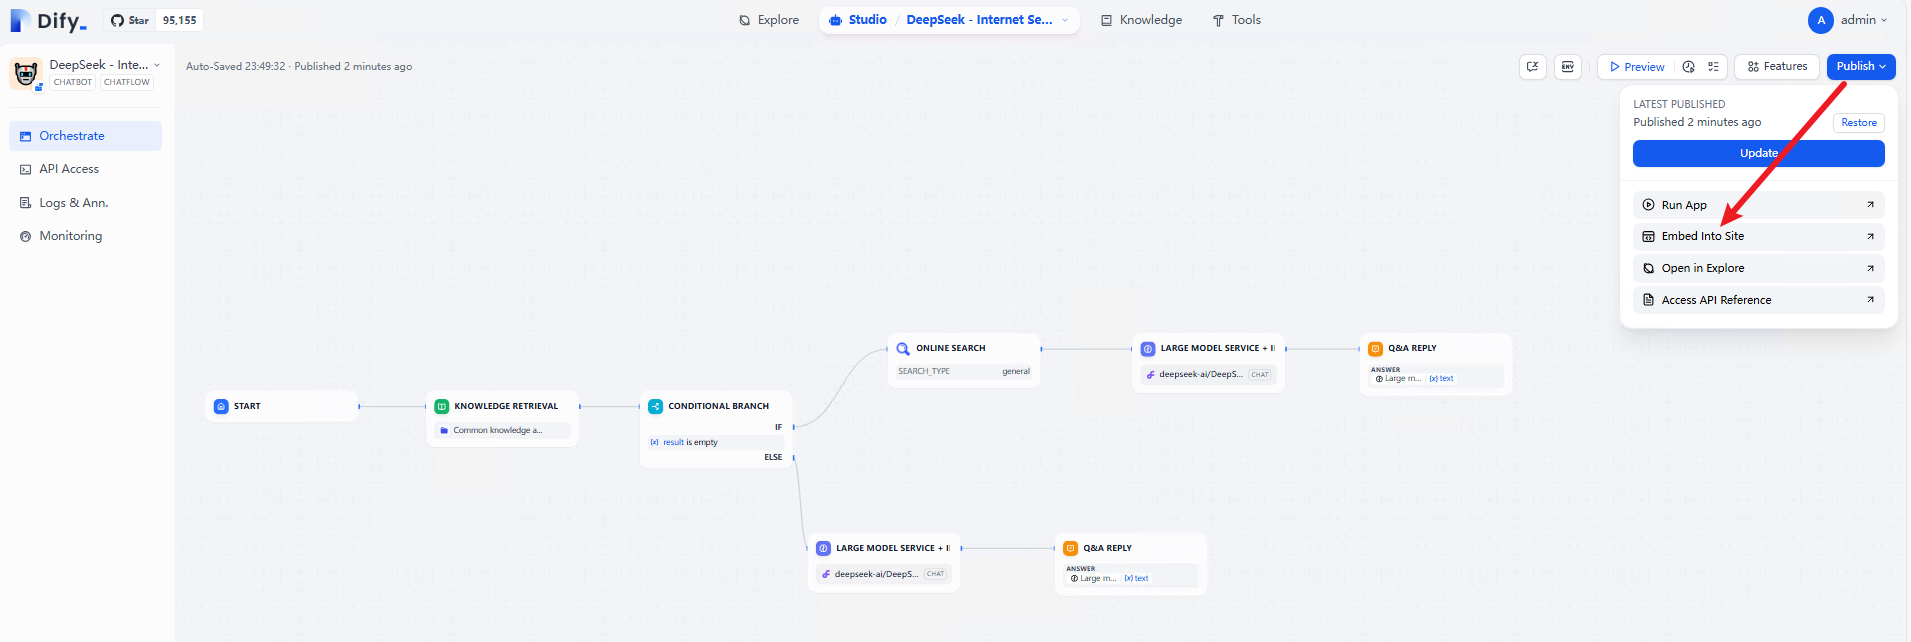Click the blue Update button
The width and height of the screenshot is (1911, 642).
tap(1758, 153)
